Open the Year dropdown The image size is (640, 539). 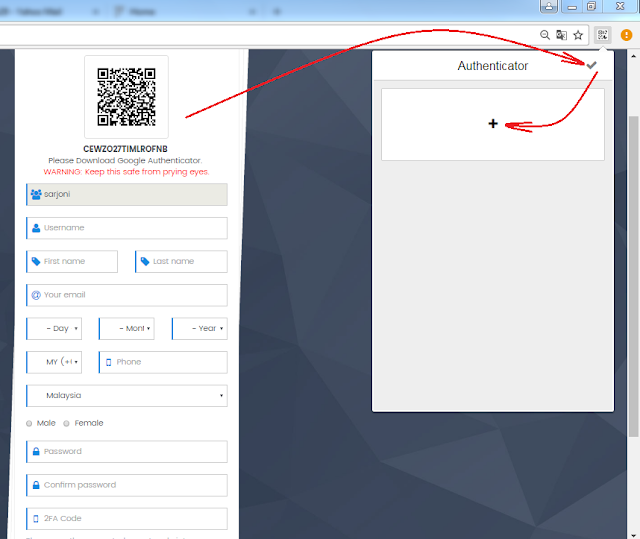click(x=200, y=328)
